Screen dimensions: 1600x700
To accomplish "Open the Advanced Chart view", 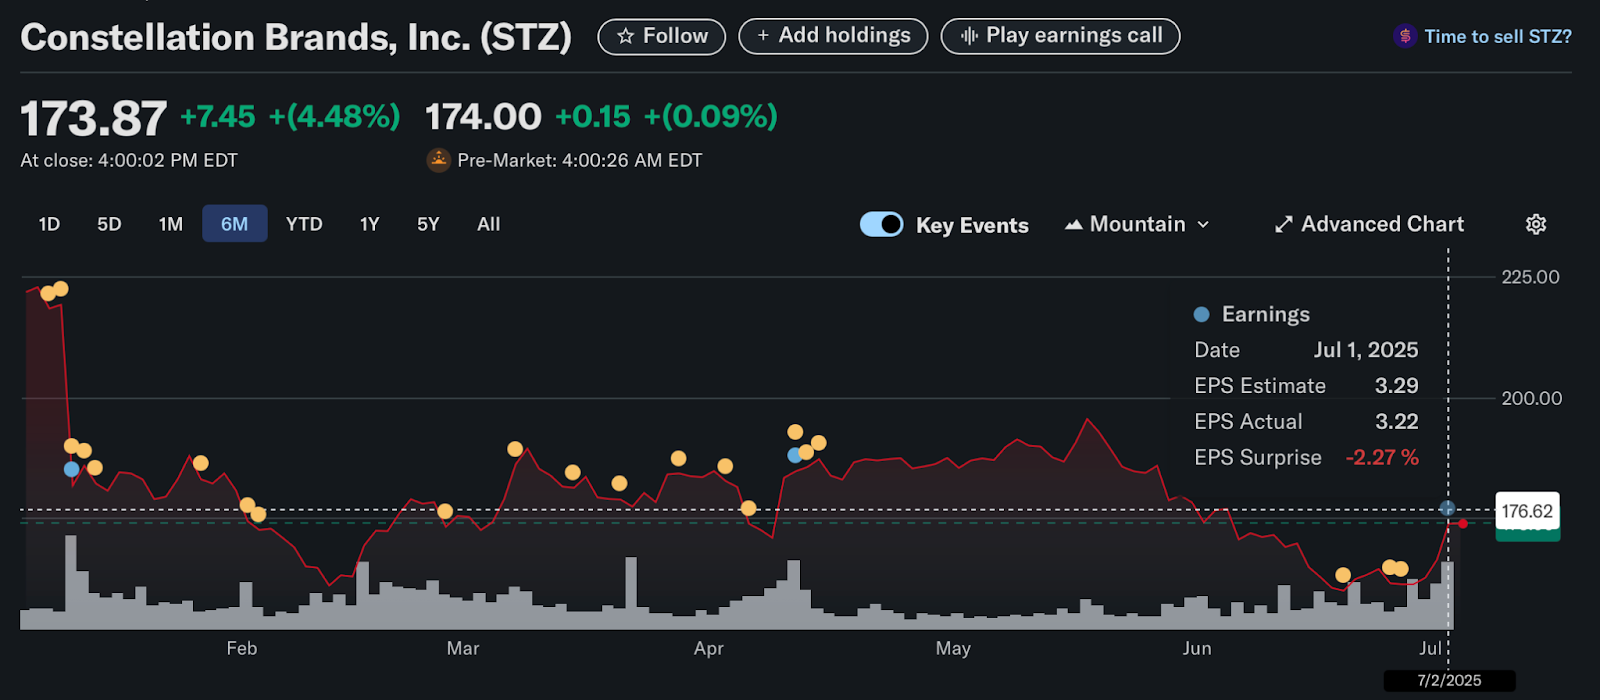I will click(x=1369, y=224).
